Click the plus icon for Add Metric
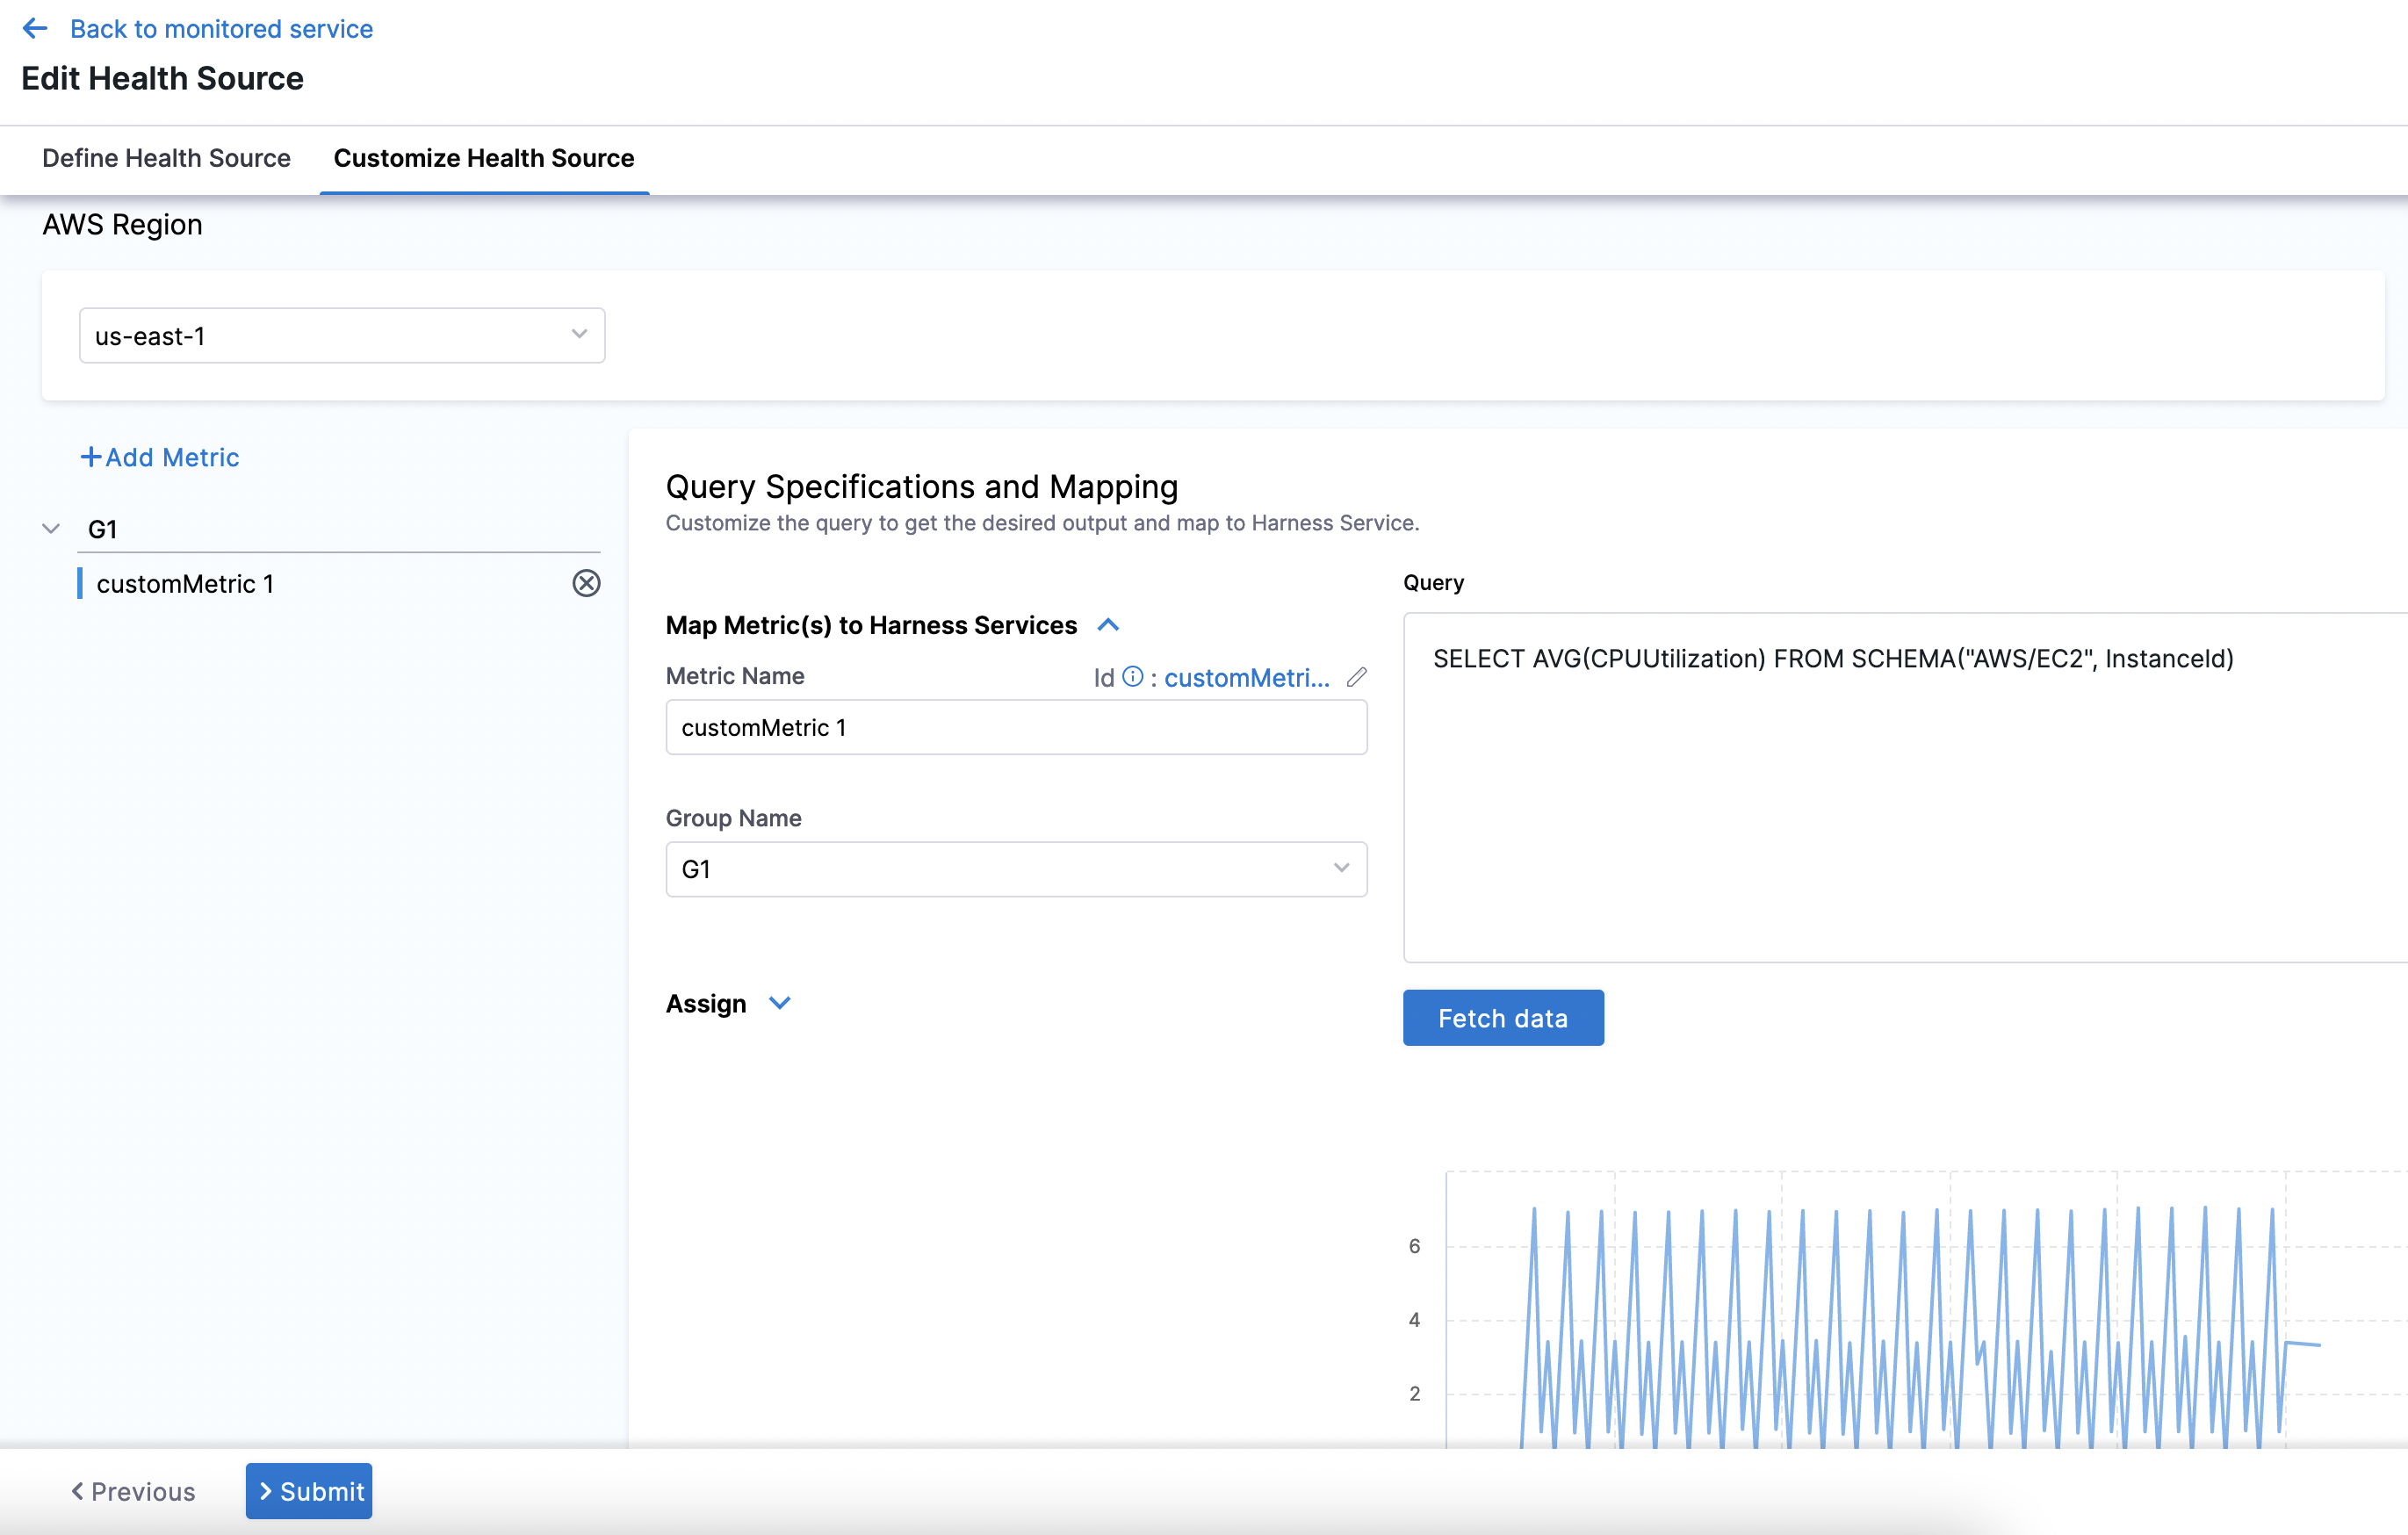Viewport: 2408px width, 1535px height. click(90, 457)
